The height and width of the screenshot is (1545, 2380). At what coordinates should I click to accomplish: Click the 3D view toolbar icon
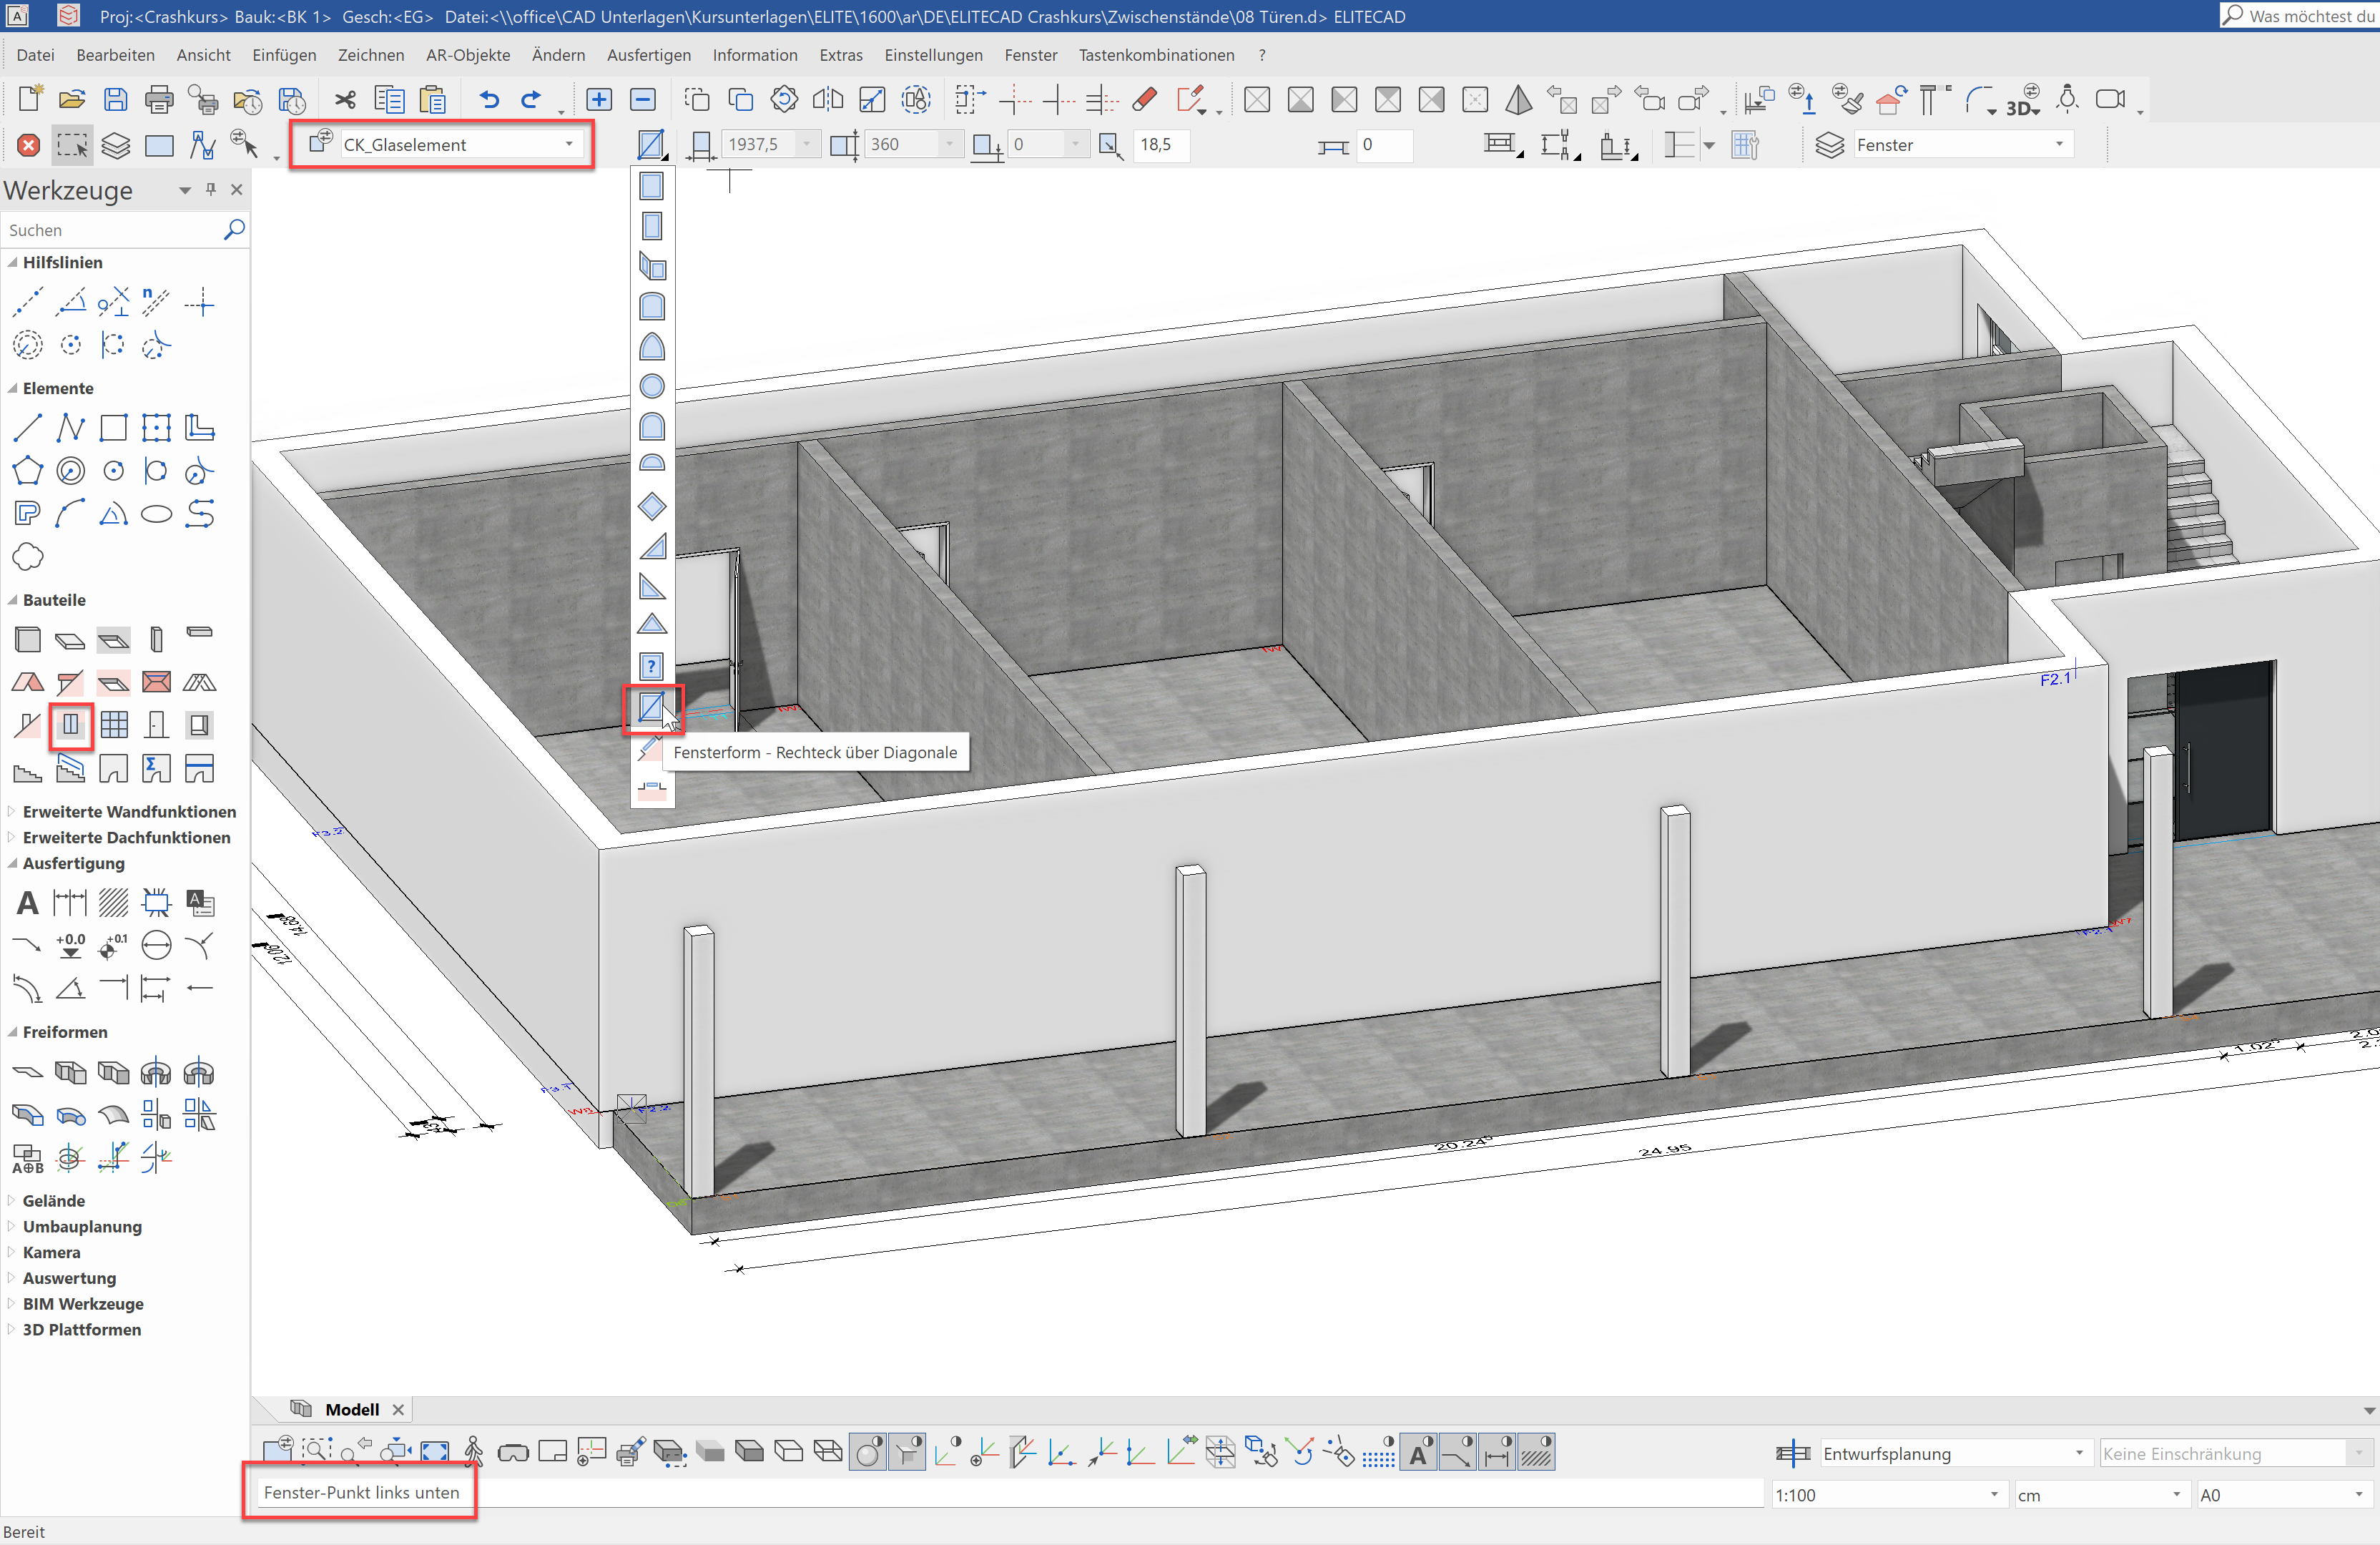[2022, 101]
